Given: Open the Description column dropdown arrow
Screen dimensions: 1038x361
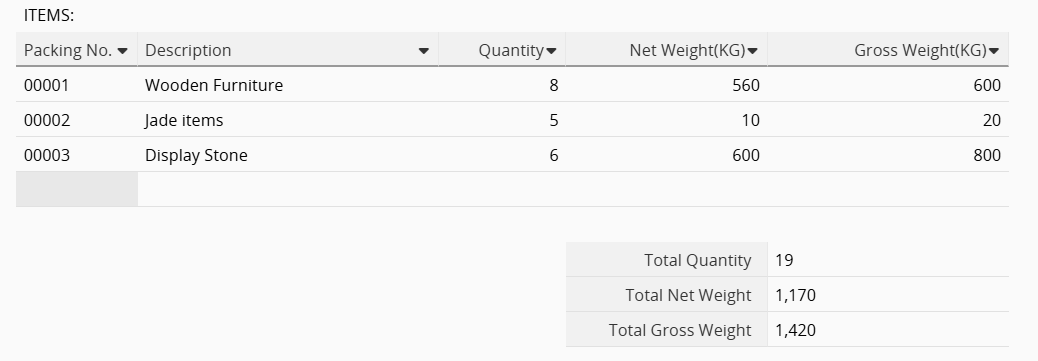Looking at the screenshot, I should pyautogui.click(x=424, y=51).
